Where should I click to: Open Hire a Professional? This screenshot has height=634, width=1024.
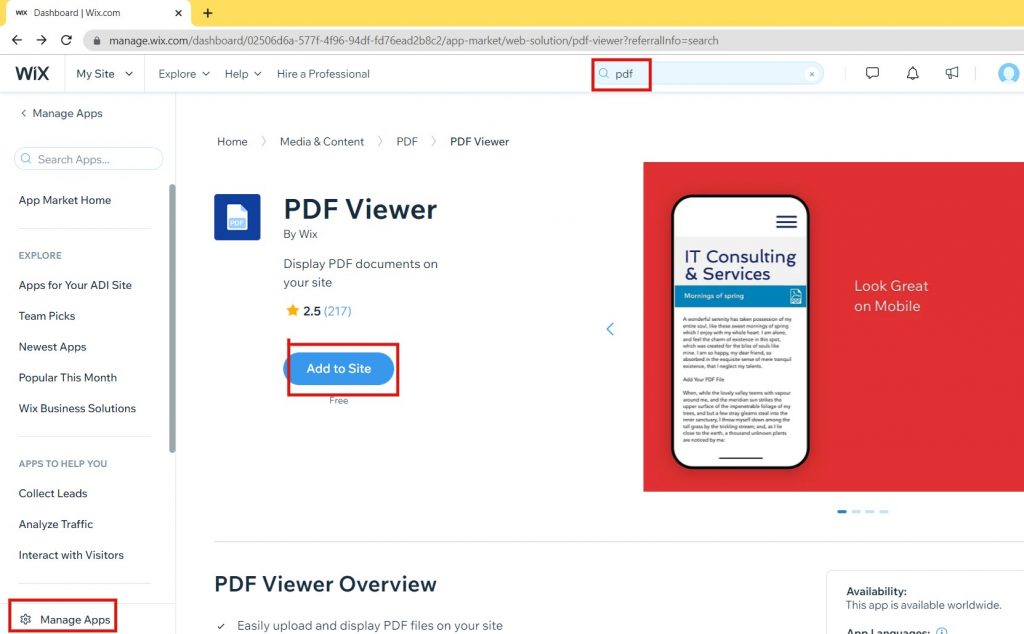pos(323,74)
